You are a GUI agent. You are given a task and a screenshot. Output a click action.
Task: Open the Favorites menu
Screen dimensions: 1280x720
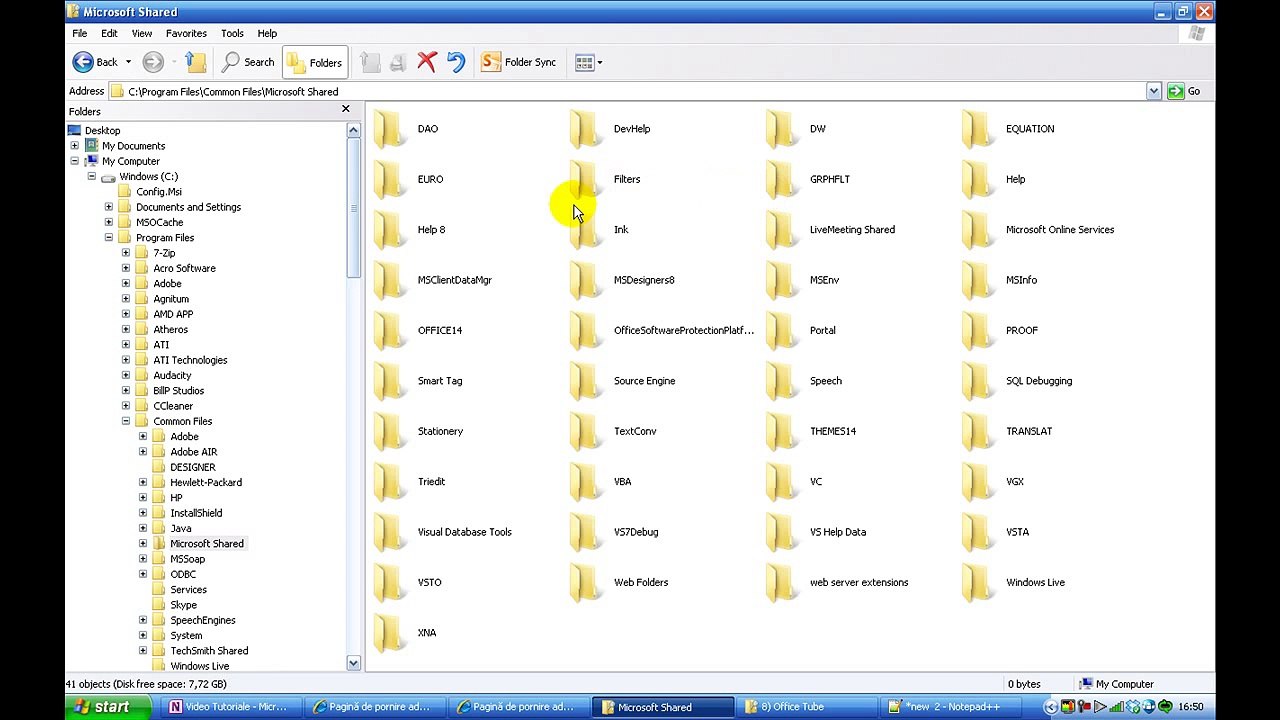(186, 33)
